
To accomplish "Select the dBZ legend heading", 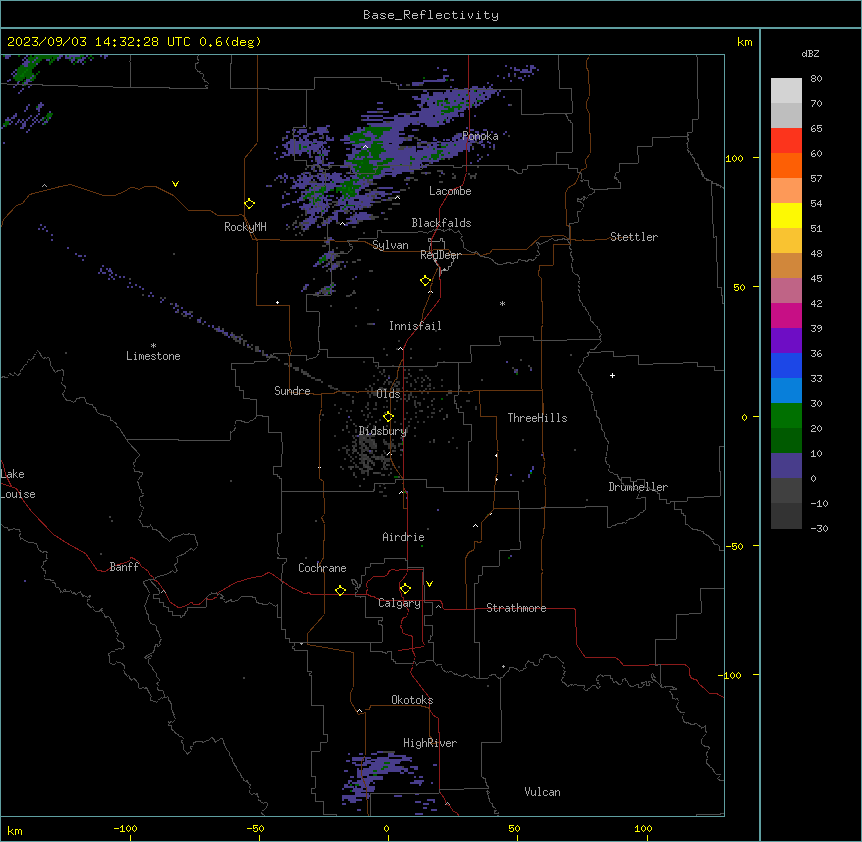I will click(x=810, y=53).
